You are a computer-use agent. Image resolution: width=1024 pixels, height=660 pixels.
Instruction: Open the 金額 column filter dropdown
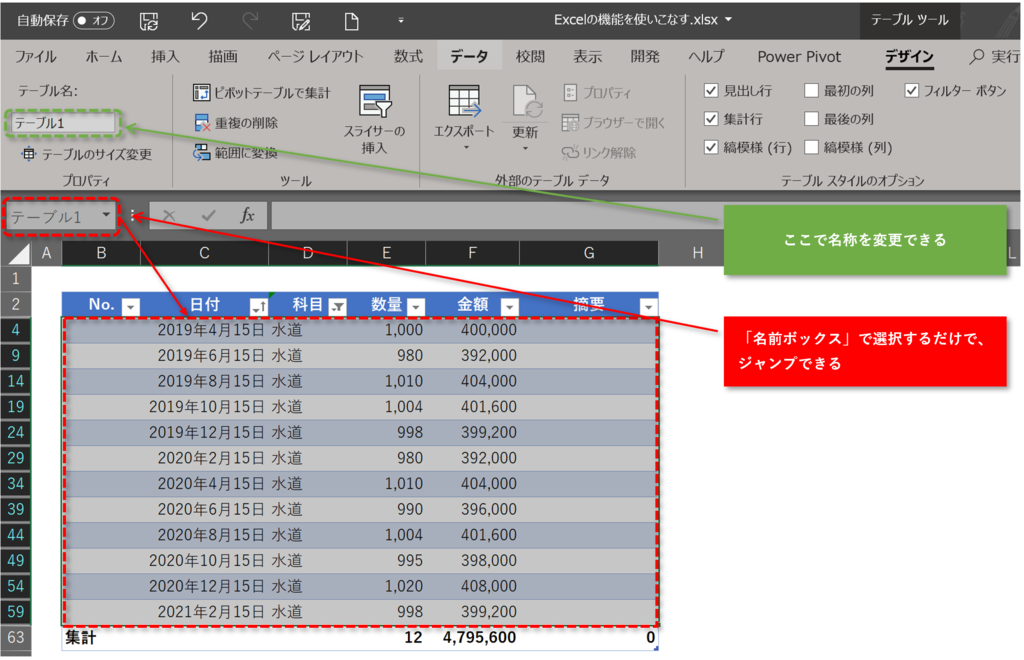tap(509, 305)
